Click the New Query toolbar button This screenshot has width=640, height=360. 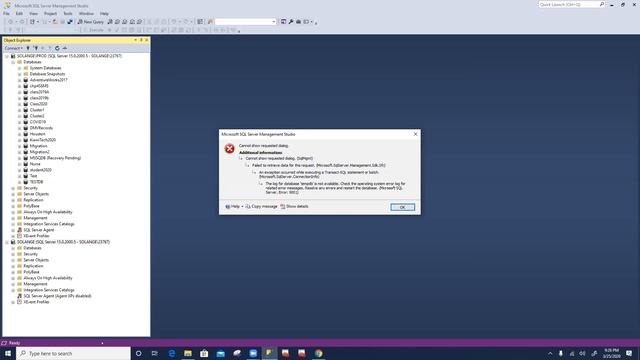[90, 22]
